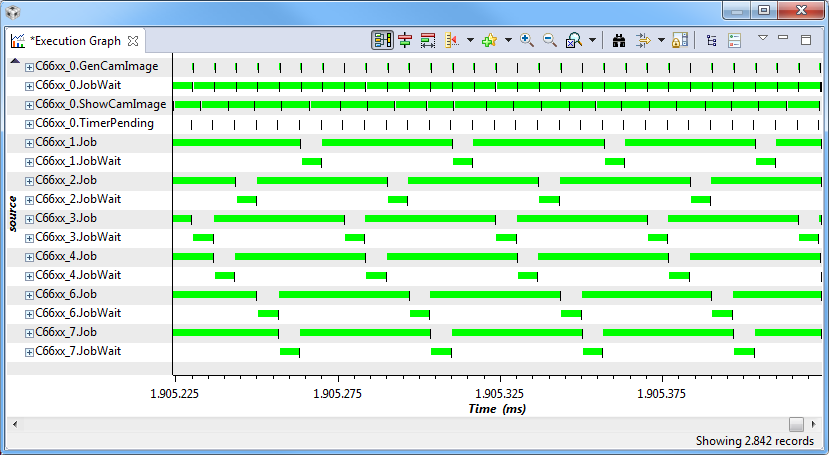Click the tree hierarchy view icon
The image size is (829, 455).
tap(712, 40)
